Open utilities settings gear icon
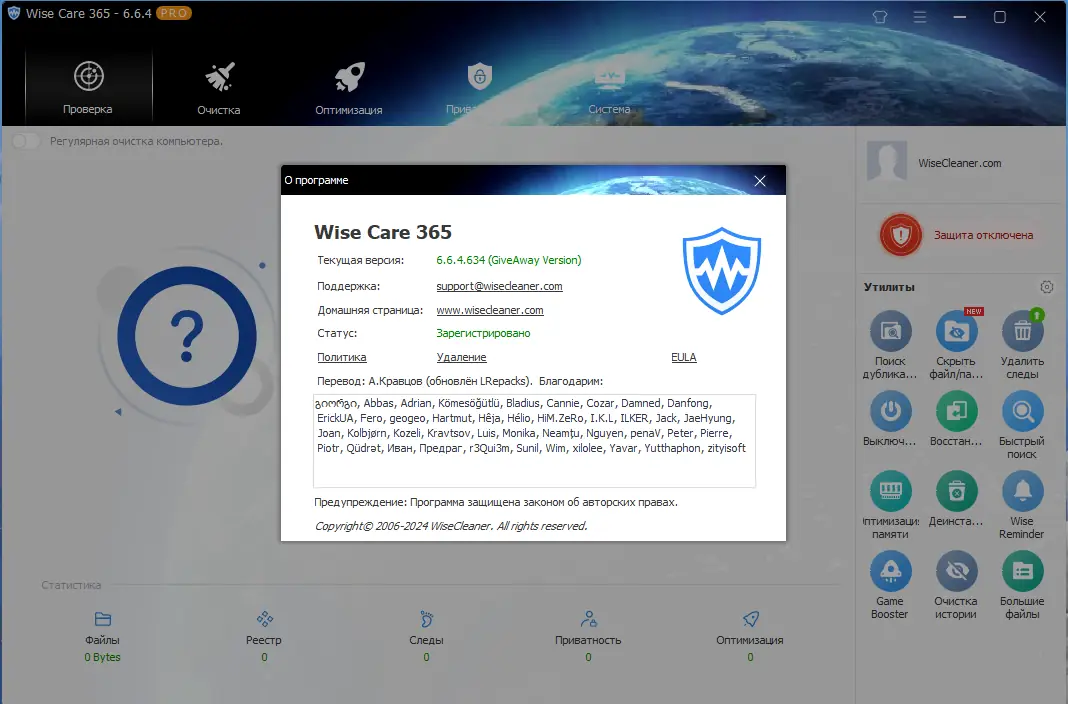Image resolution: width=1068 pixels, height=704 pixels. 1047,287
